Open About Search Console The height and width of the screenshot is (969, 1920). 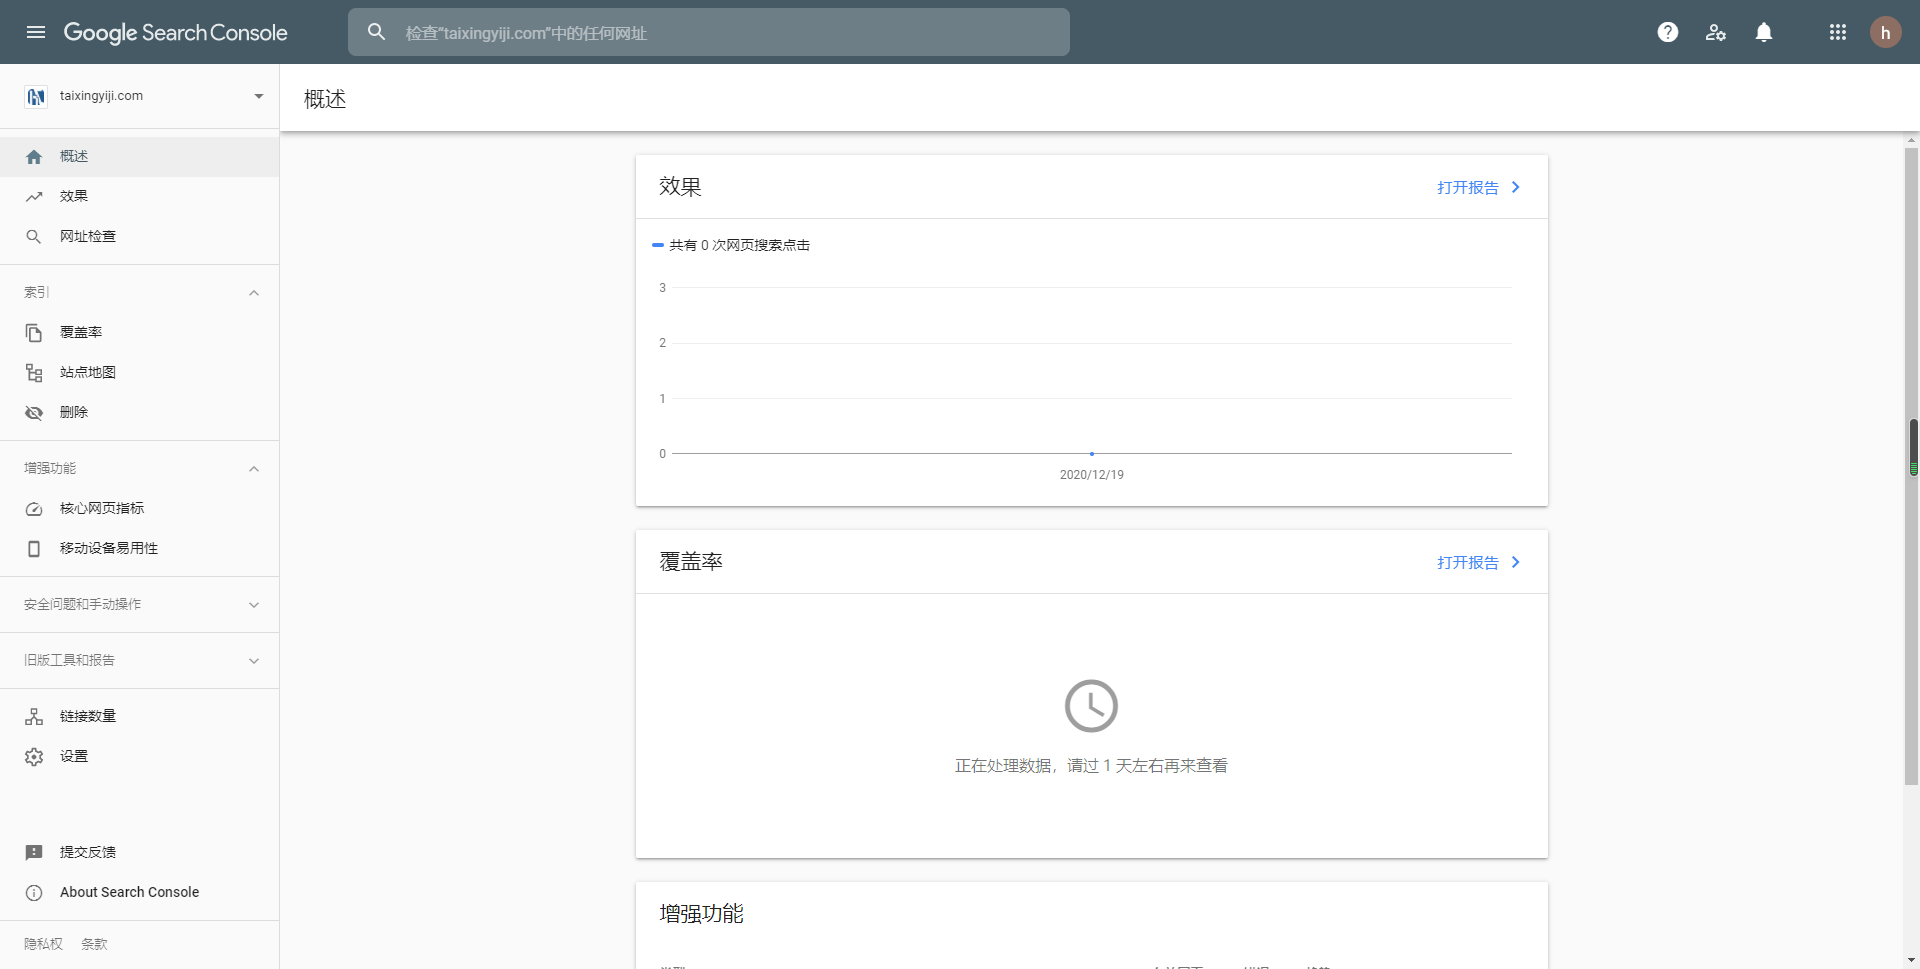pyautogui.click(x=139, y=892)
